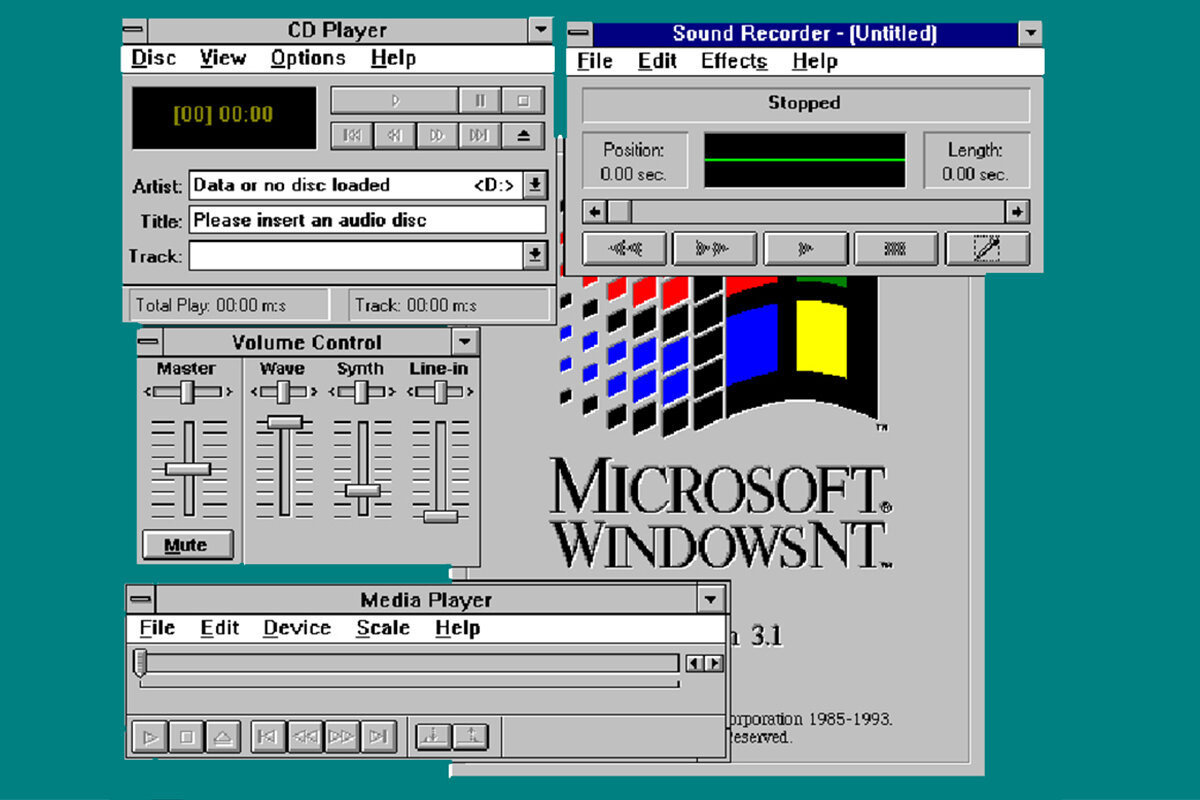Stop button in Media Player
This screenshot has width=1200, height=800.
186,738
